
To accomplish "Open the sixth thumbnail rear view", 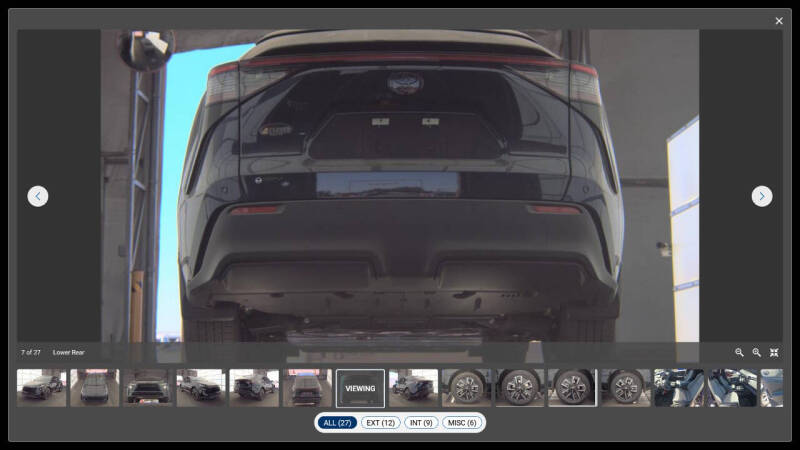I will (307, 388).
